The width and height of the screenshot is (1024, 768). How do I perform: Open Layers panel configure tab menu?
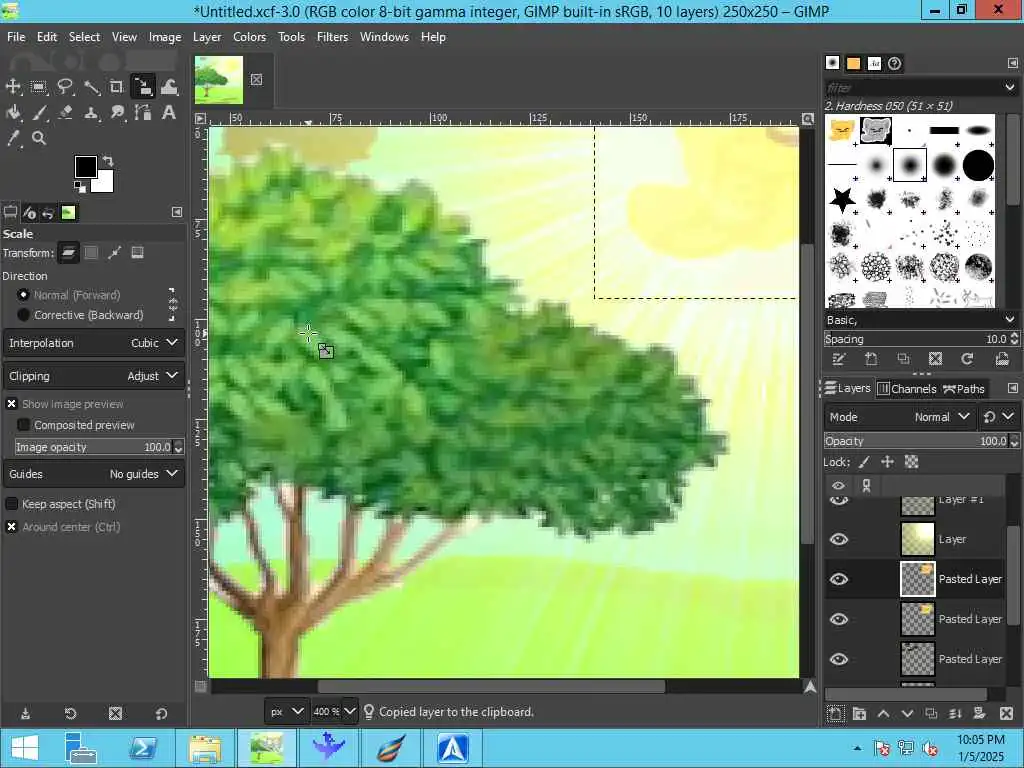tap(1012, 389)
